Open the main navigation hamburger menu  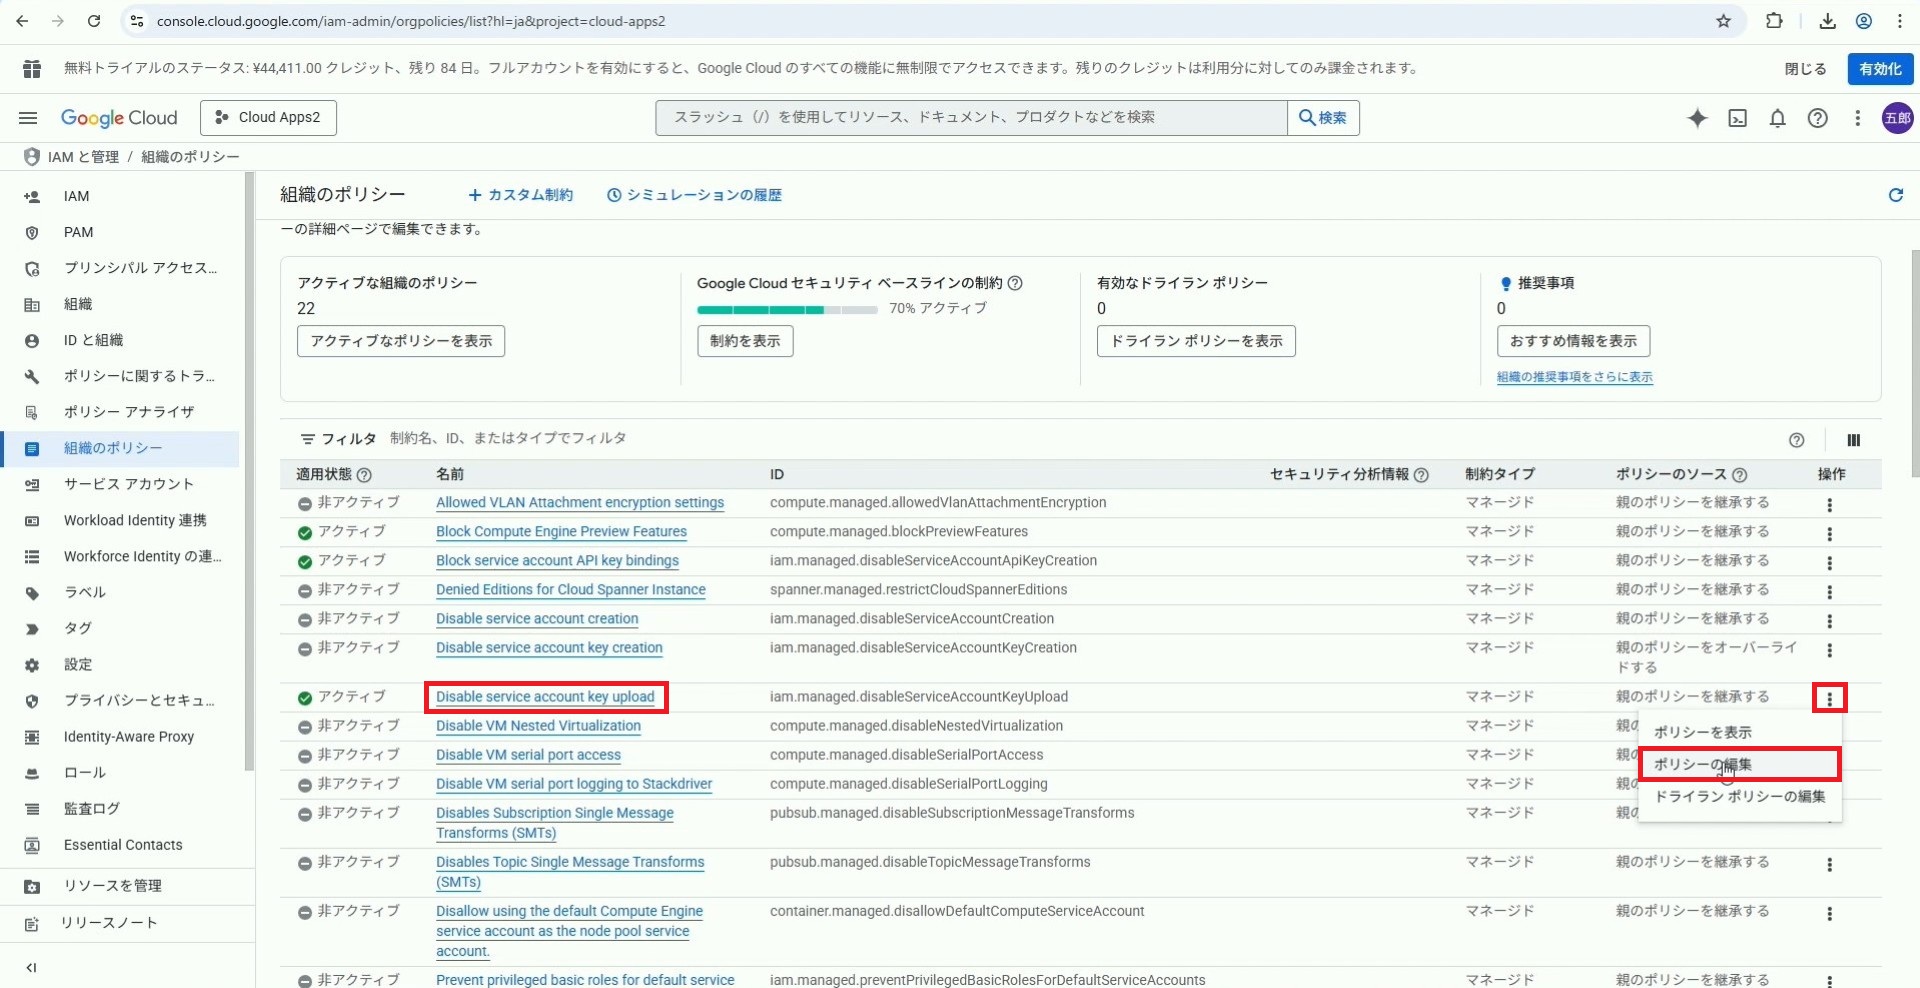coord(28,118)
